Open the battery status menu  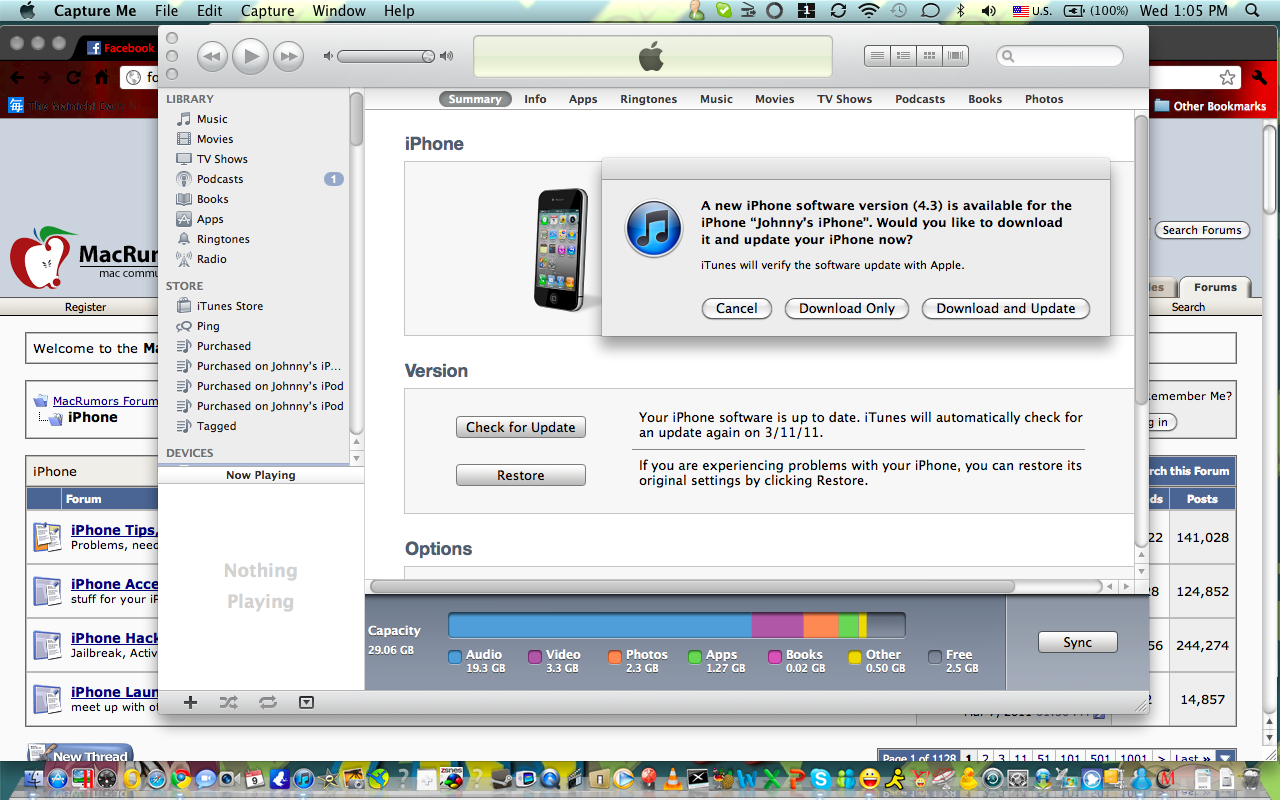[1097, 11]
